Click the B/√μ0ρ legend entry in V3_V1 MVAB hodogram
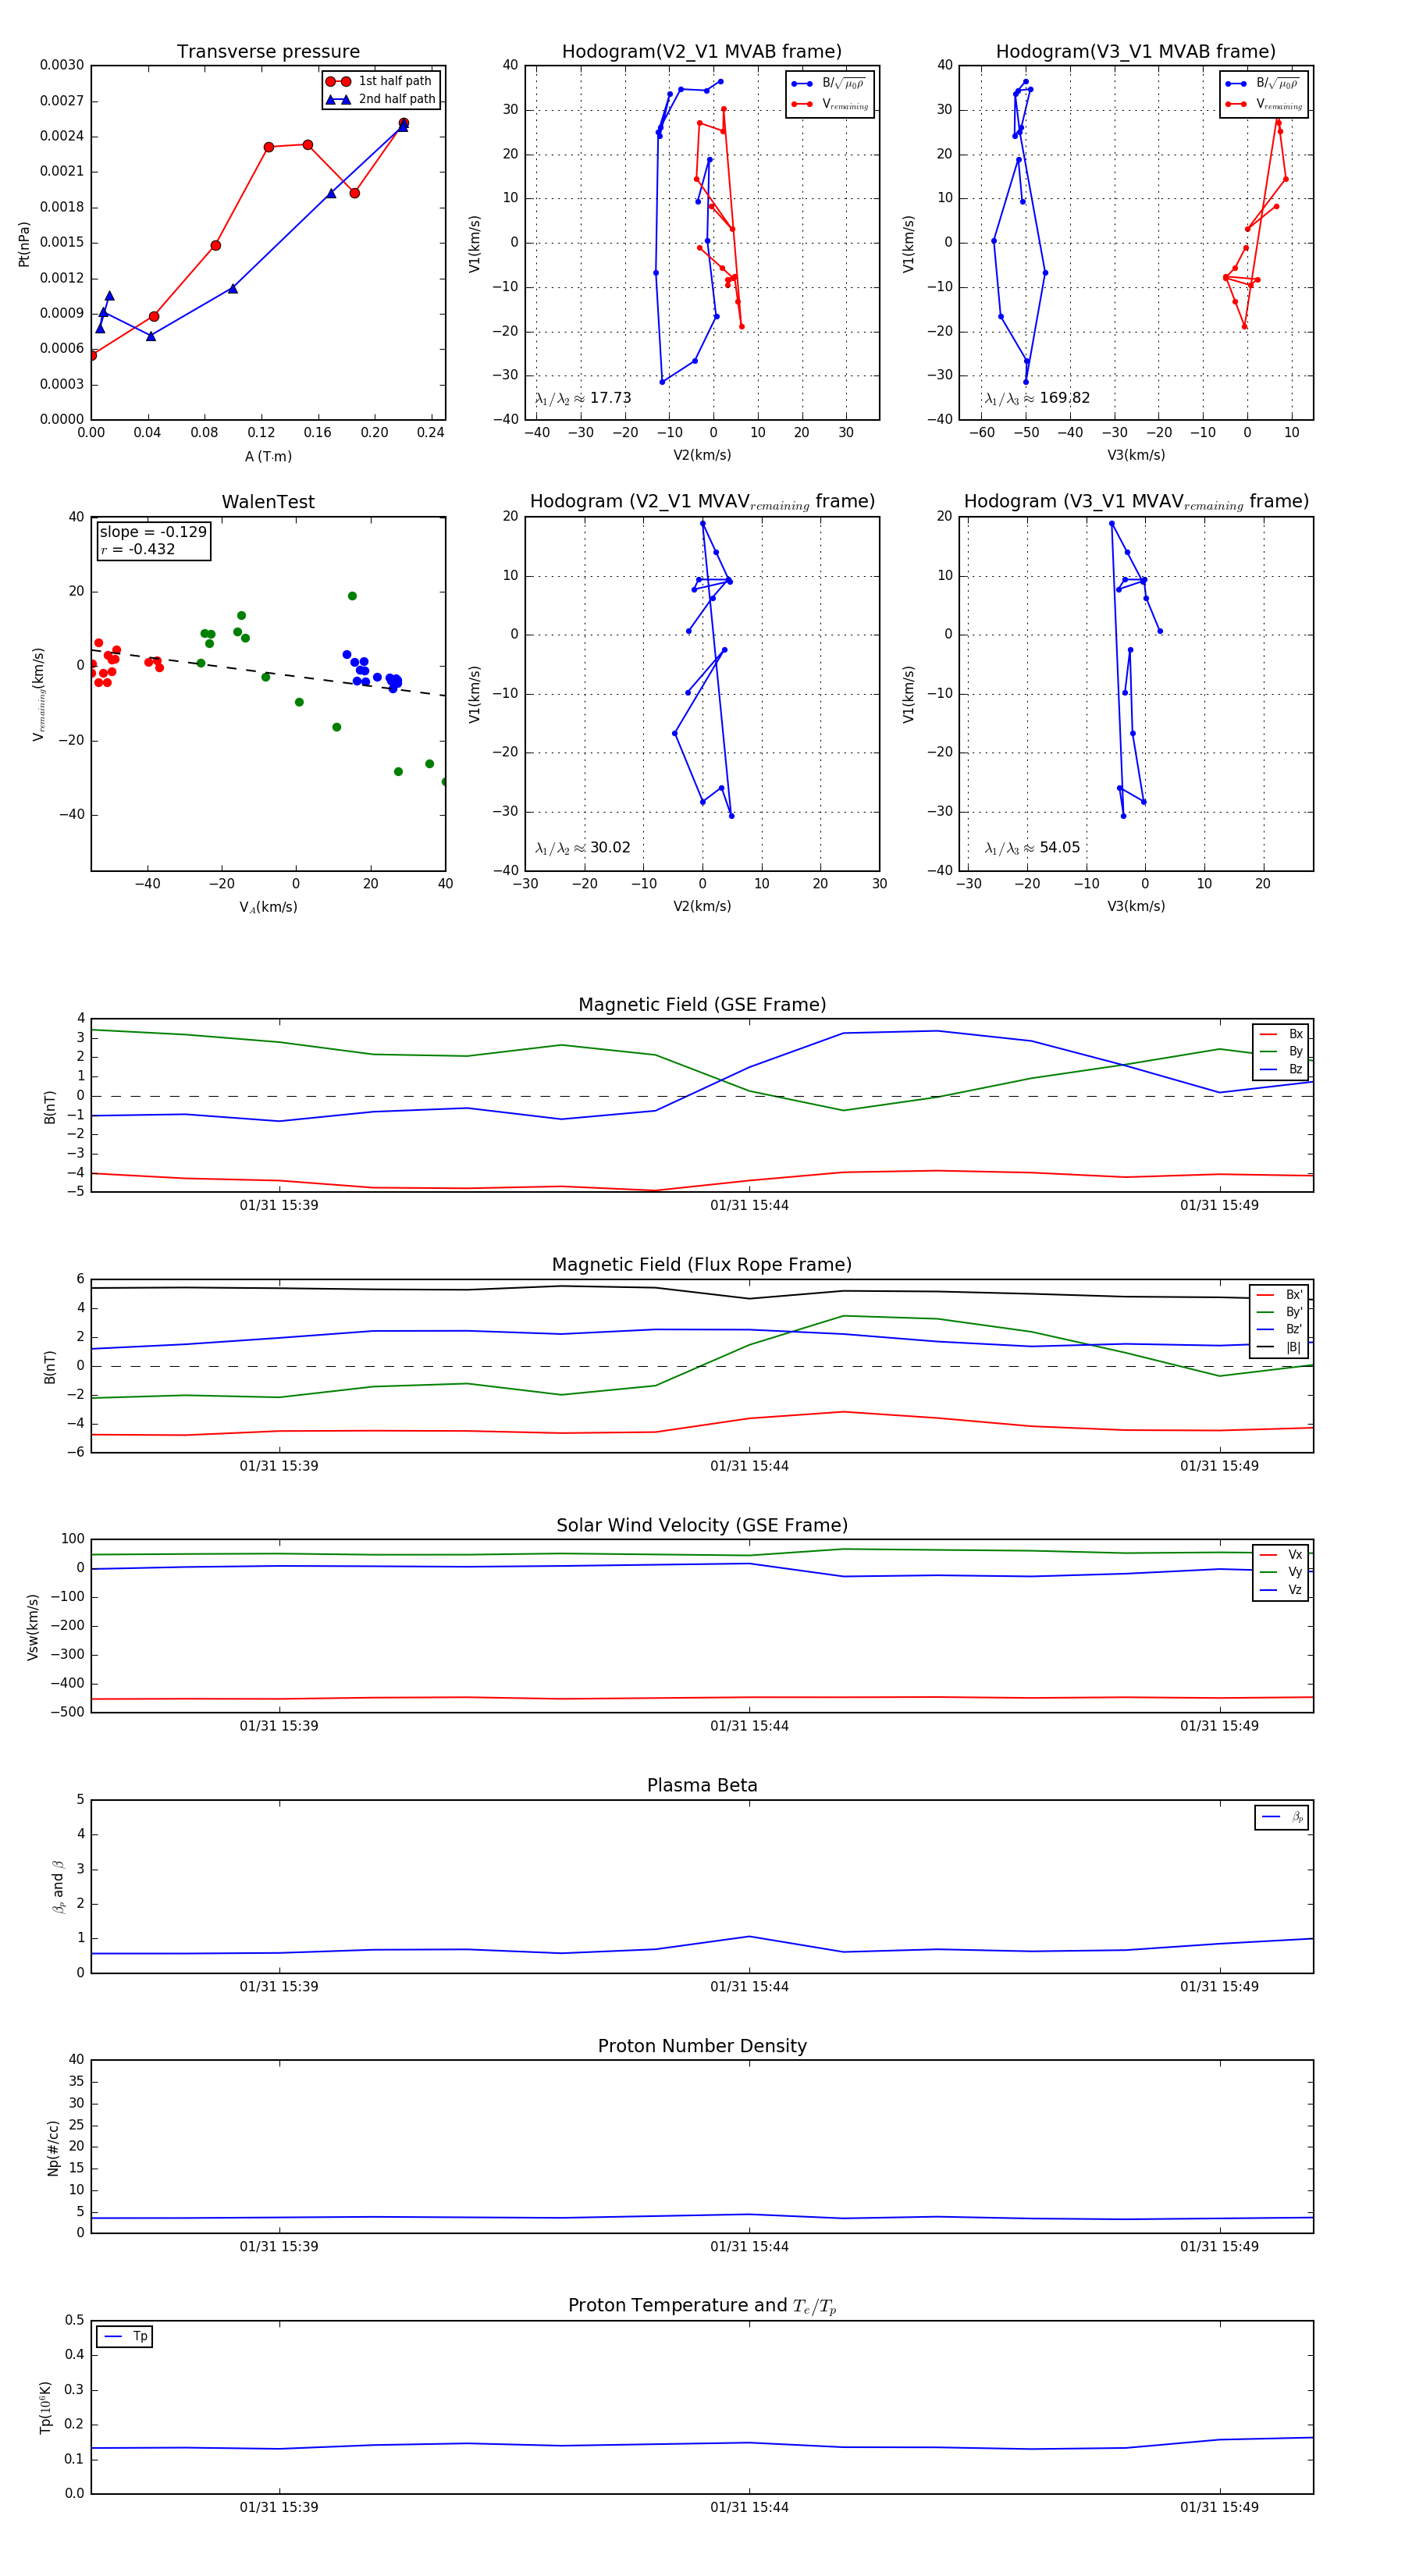Viewport: 1405px width, 2576px height. 1263,84
